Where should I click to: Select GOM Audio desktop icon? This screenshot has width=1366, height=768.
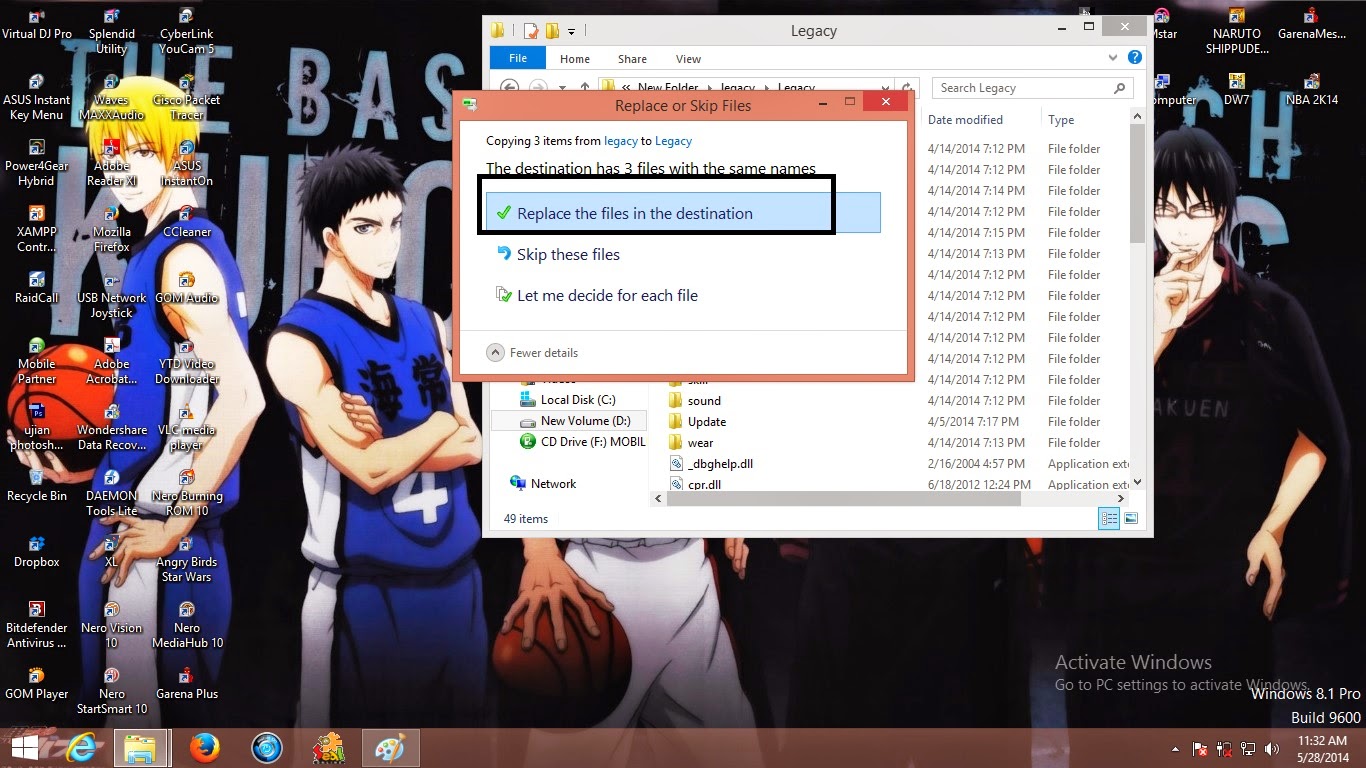click(187, 288)
